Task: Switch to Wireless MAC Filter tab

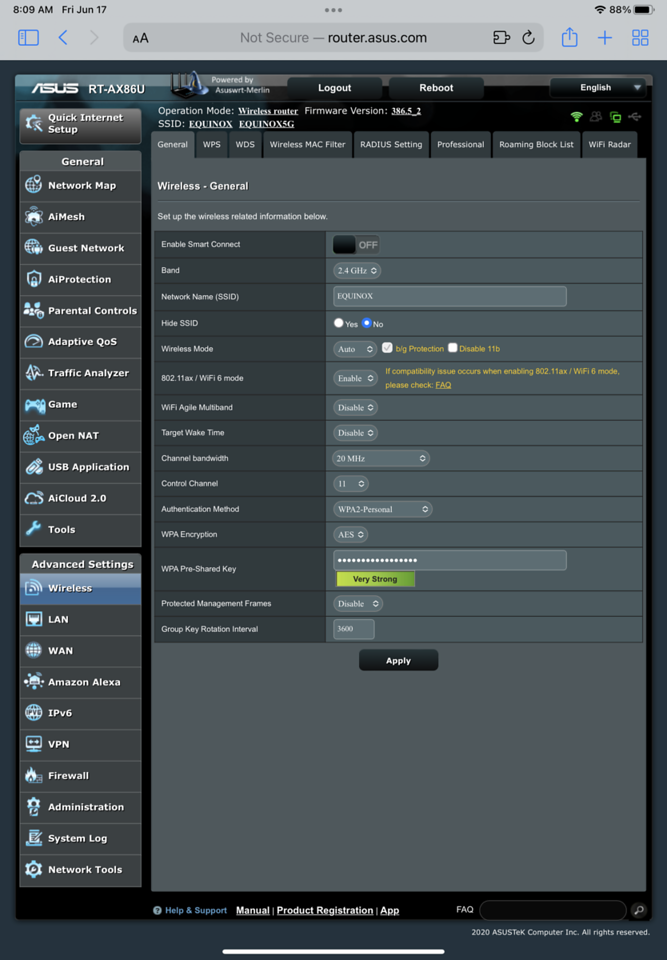Action: pyautogui.click(x=307, y=144)
